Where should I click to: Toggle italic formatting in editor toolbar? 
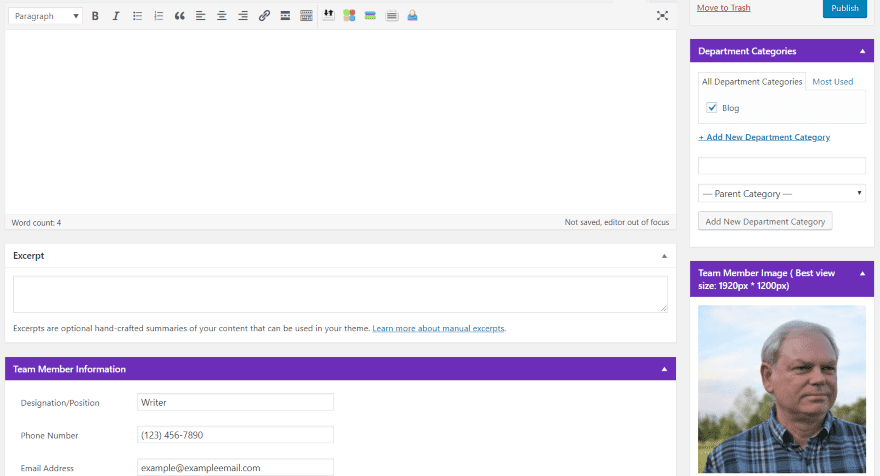coord(116,16)
